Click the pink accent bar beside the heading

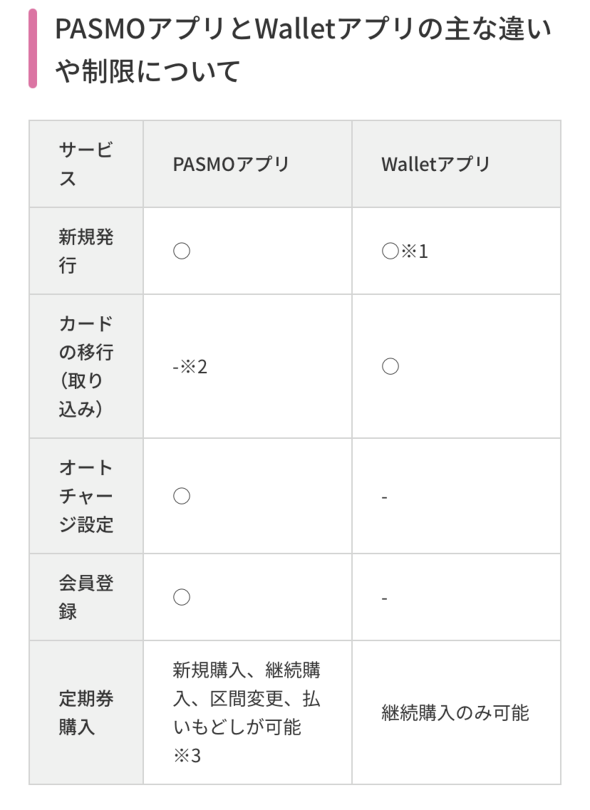(33, 49)
